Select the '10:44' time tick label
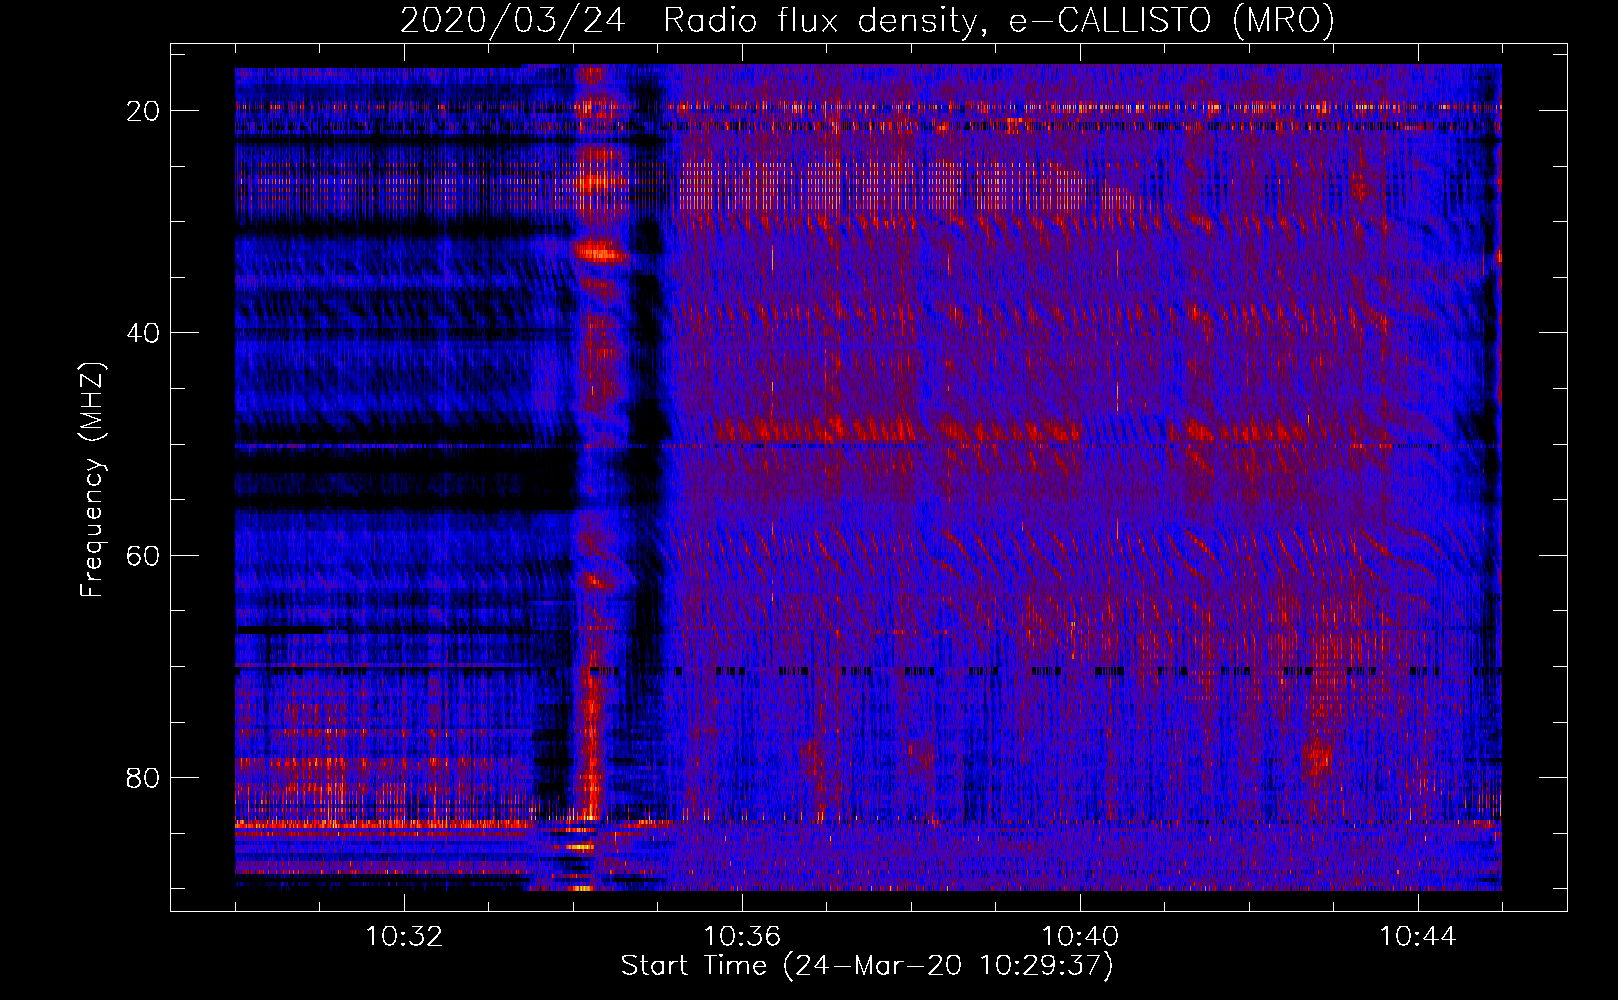The height and width of the screenshot is (1000, 1618). [x=1418, y=937]
